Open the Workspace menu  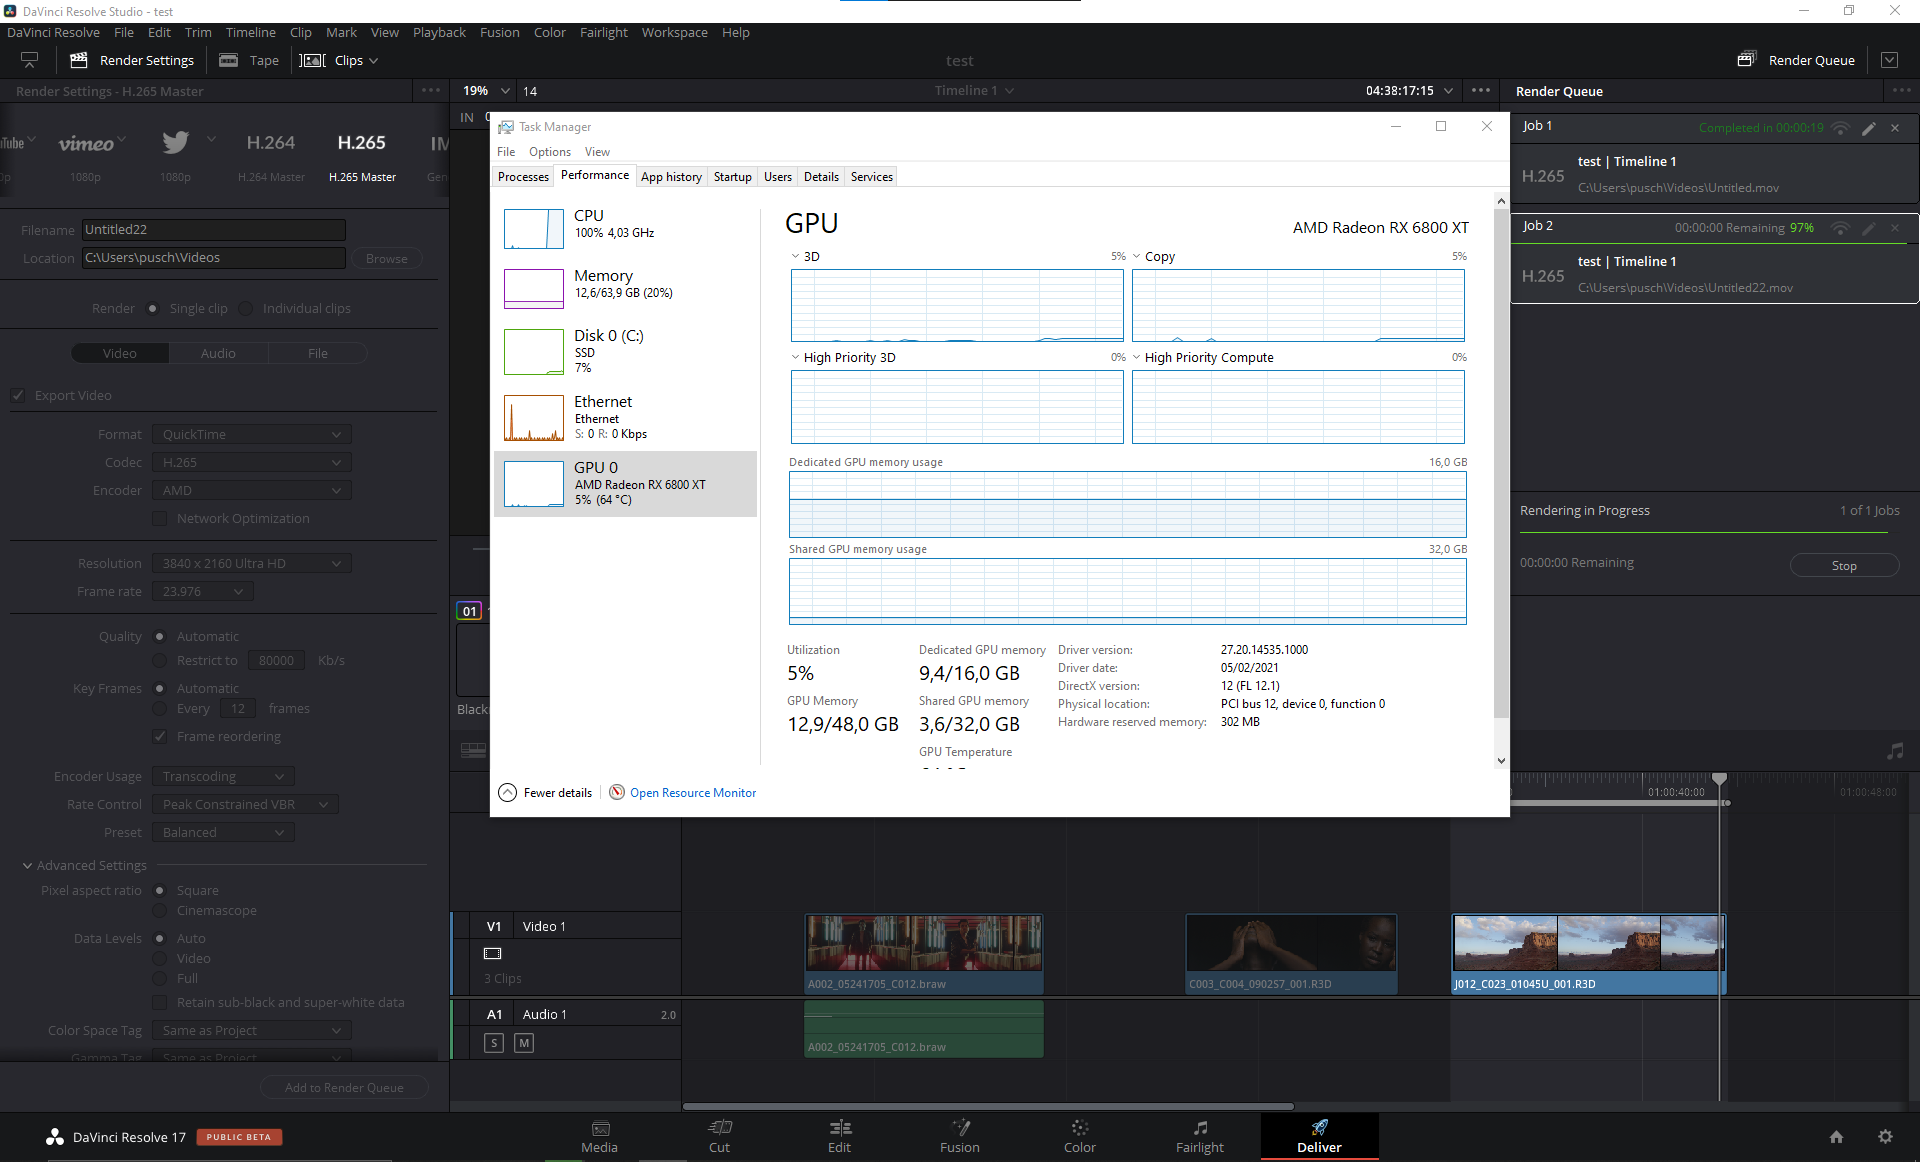coord(674,32)
